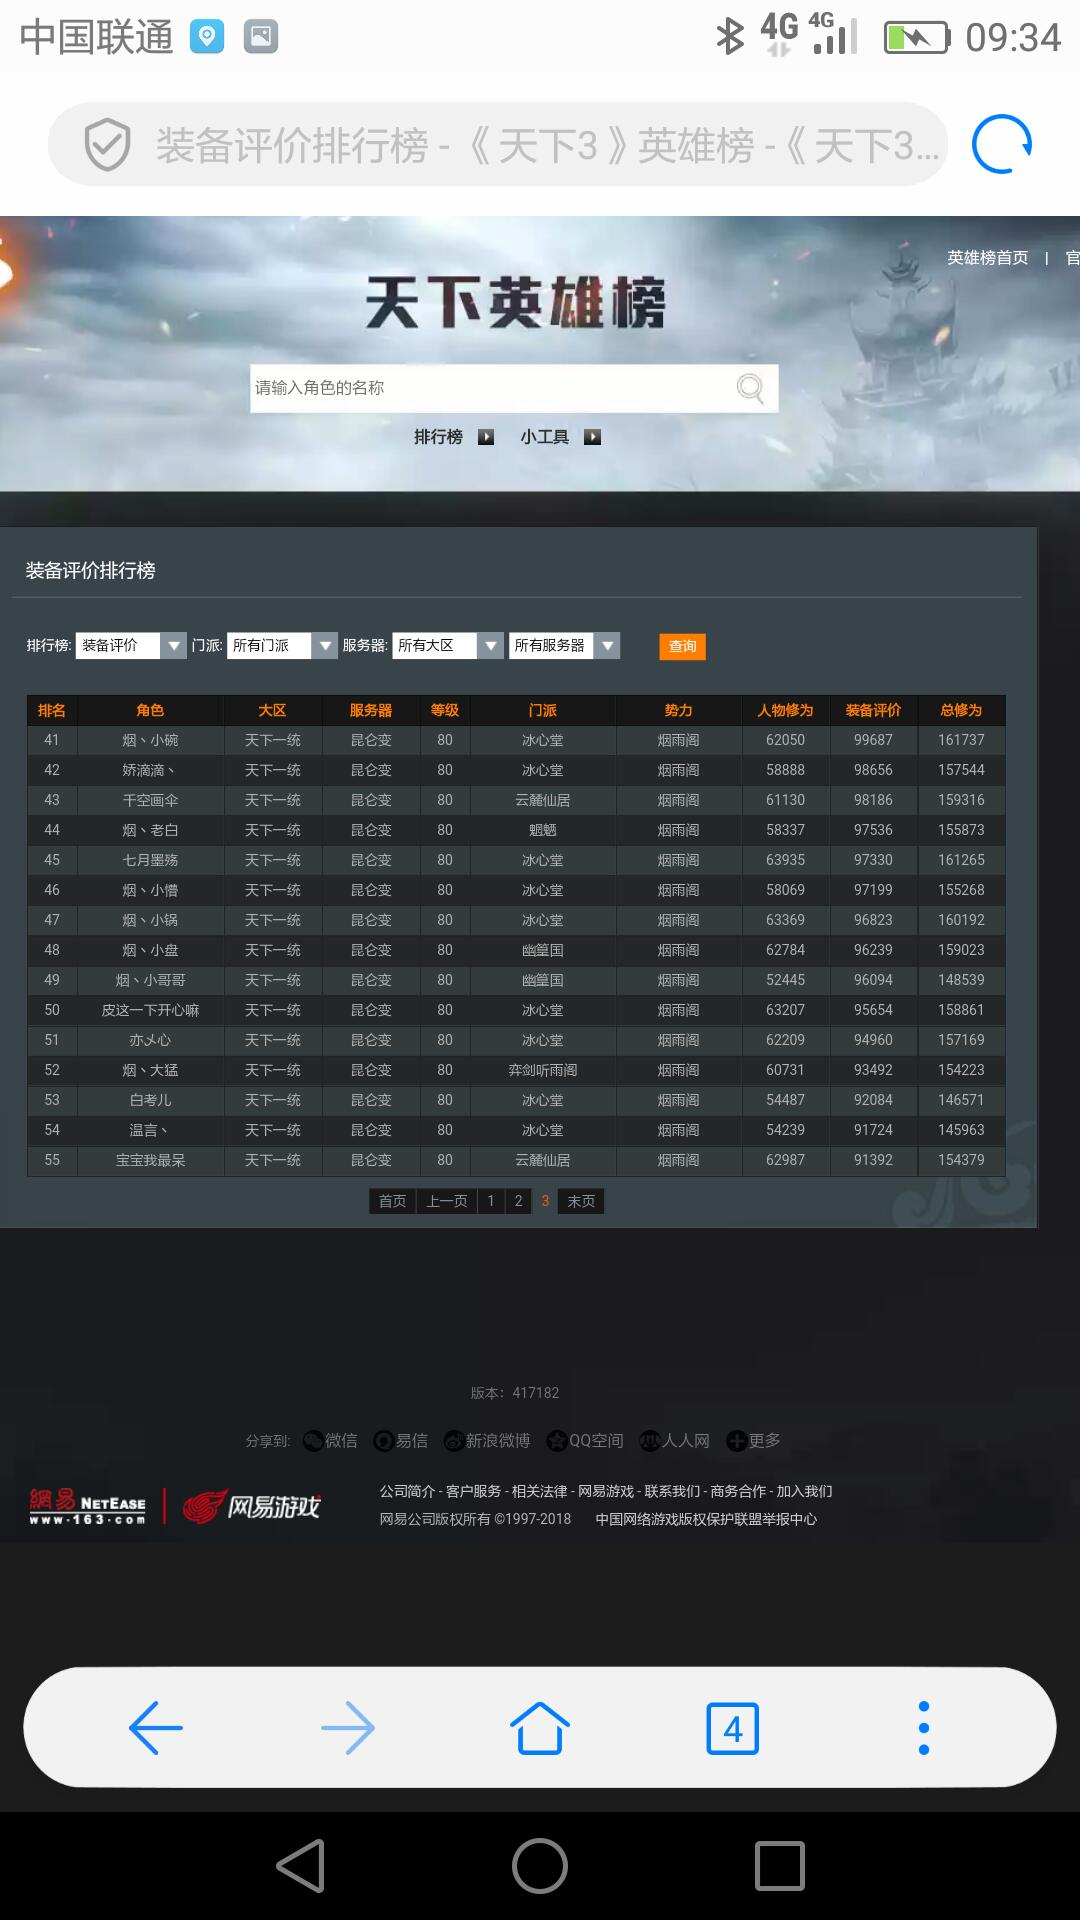The height and width of the screenshot is (1920, 1080).
Task: Tap the browser reload icon
Action: coord(1002,145)
